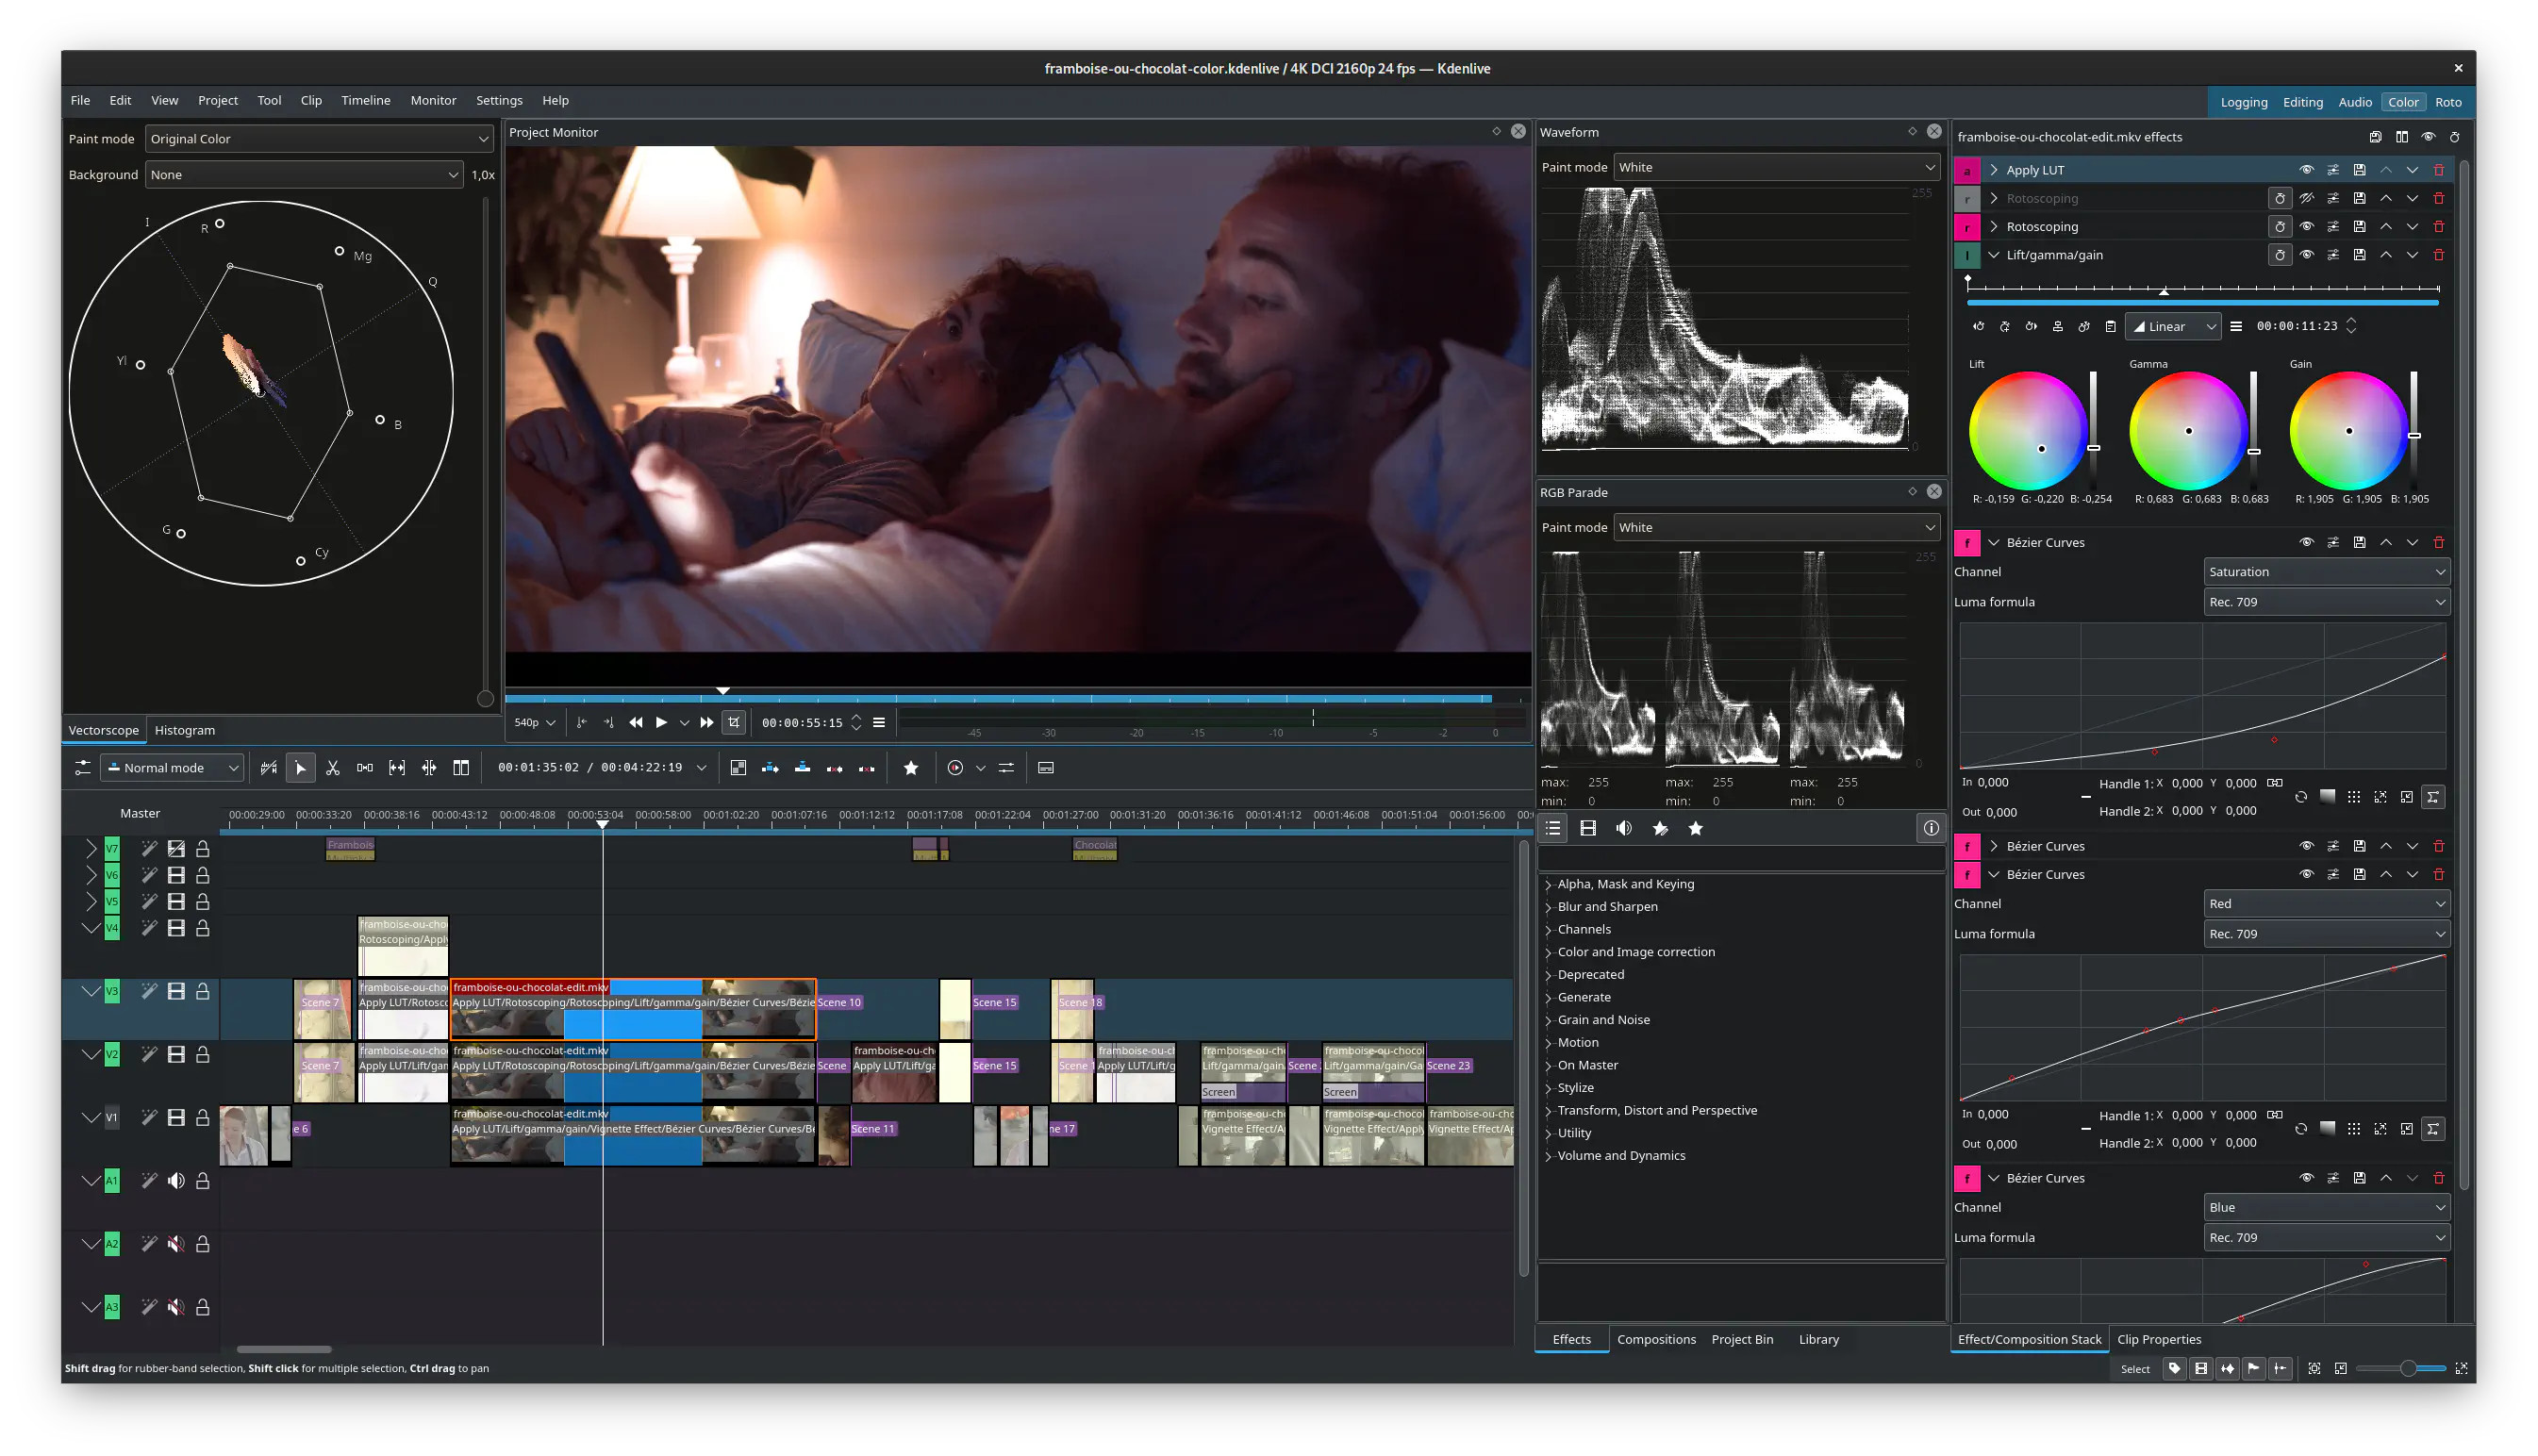Play the project monitor preview

tap(661, 722)
